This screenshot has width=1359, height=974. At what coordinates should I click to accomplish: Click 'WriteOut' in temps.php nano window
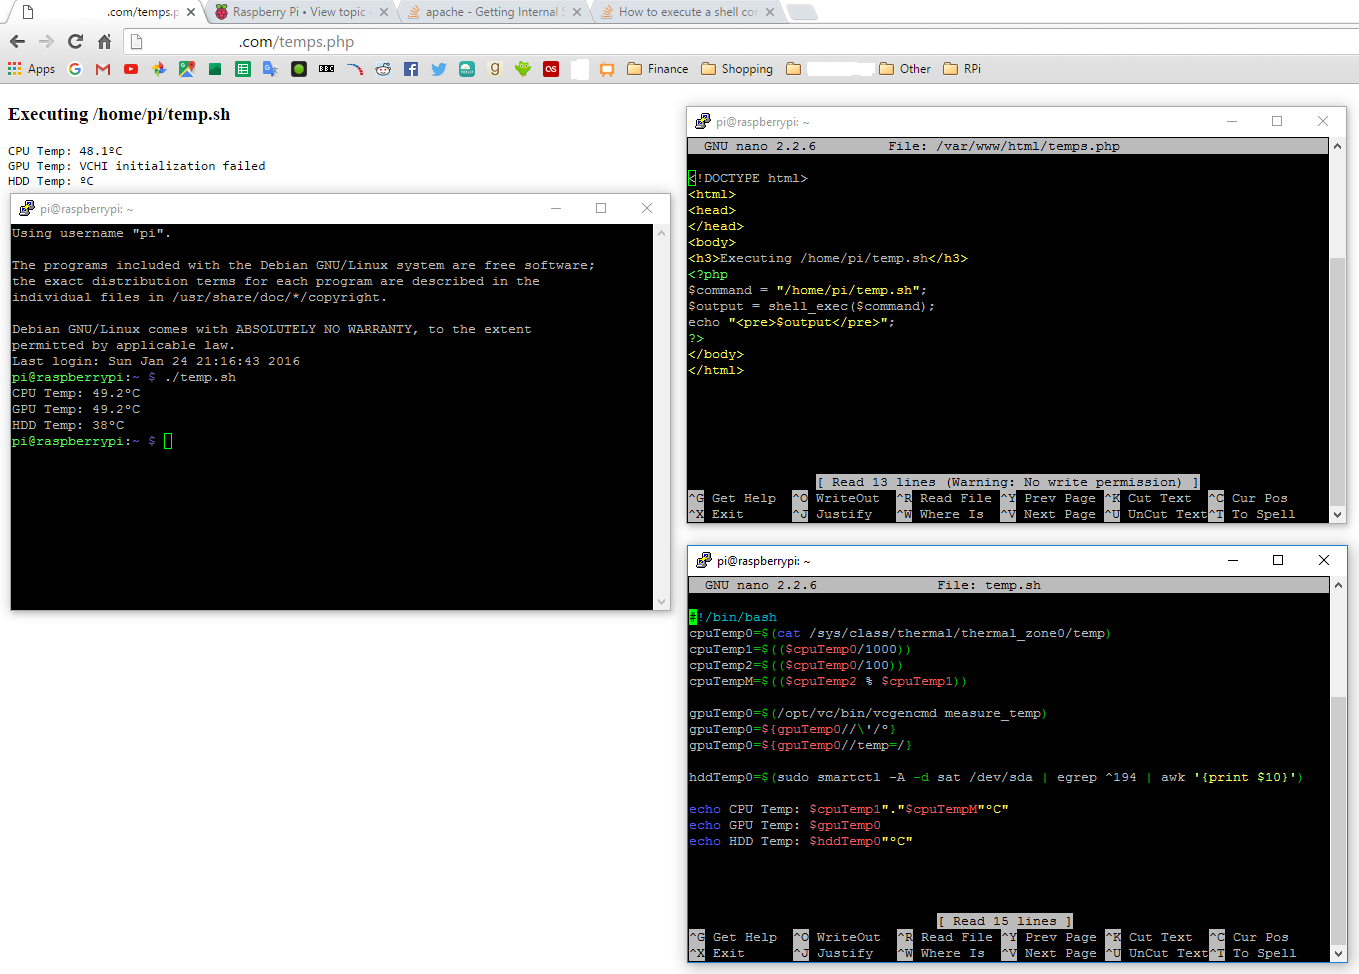[x=847, y=498]
